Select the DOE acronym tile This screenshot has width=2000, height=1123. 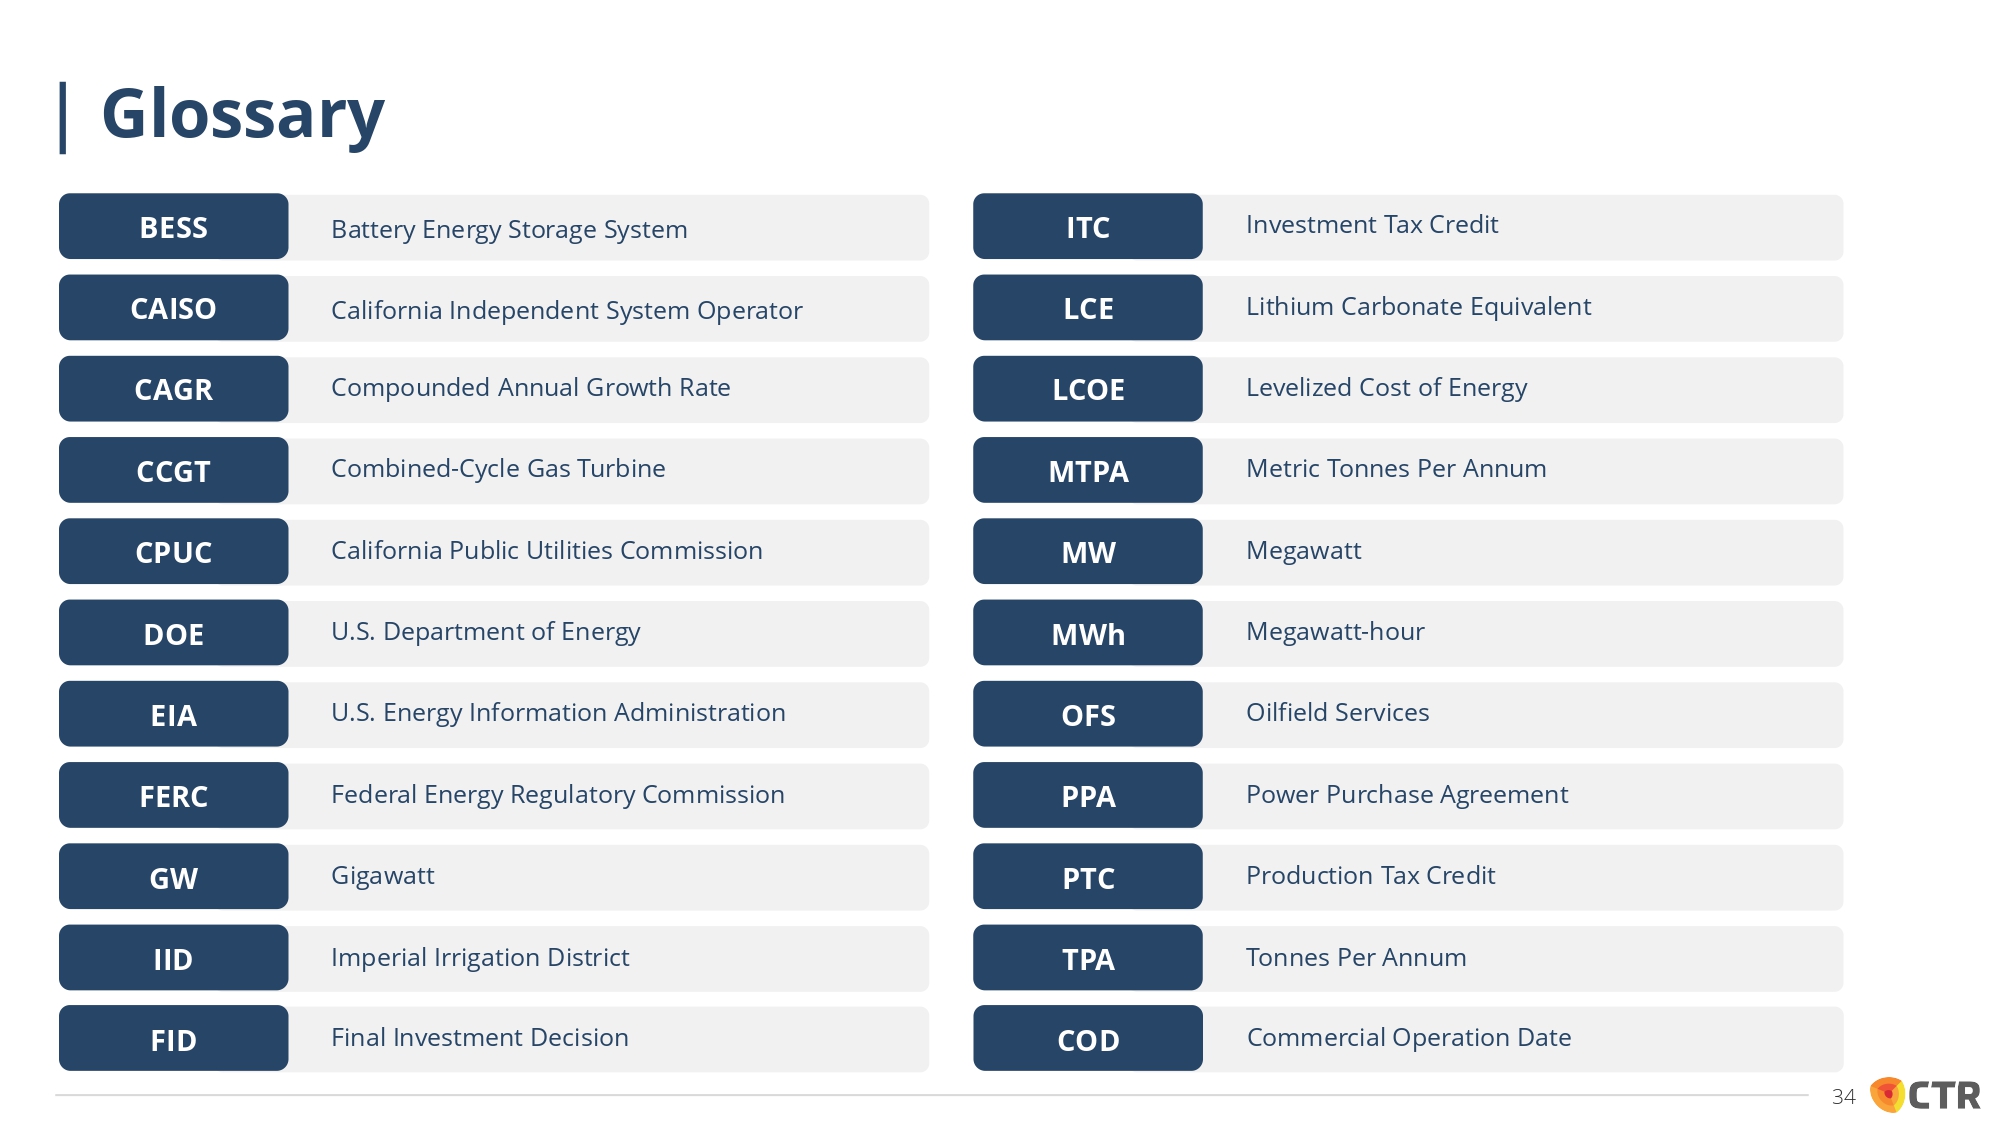pos(174,633)
